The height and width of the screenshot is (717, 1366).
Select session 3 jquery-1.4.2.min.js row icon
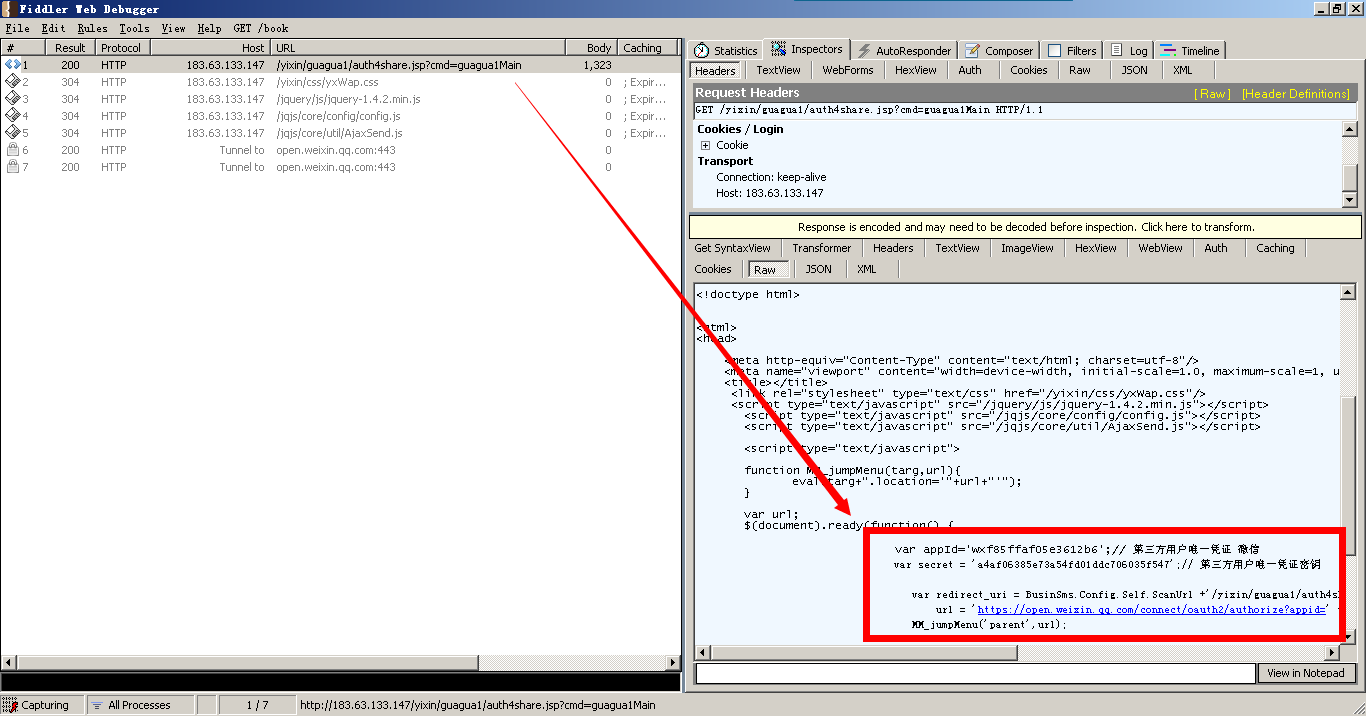[12, 99]
